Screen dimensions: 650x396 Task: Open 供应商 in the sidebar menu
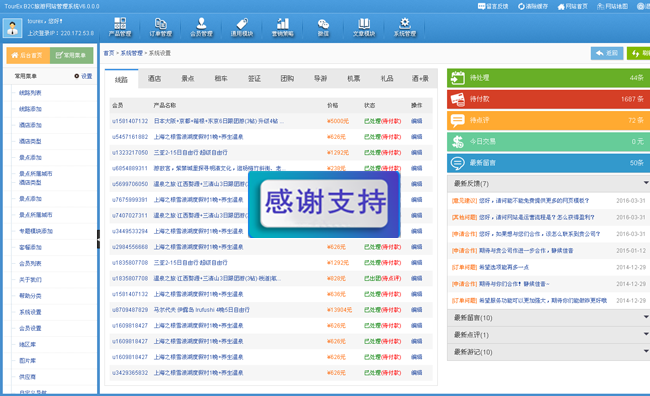27,377
